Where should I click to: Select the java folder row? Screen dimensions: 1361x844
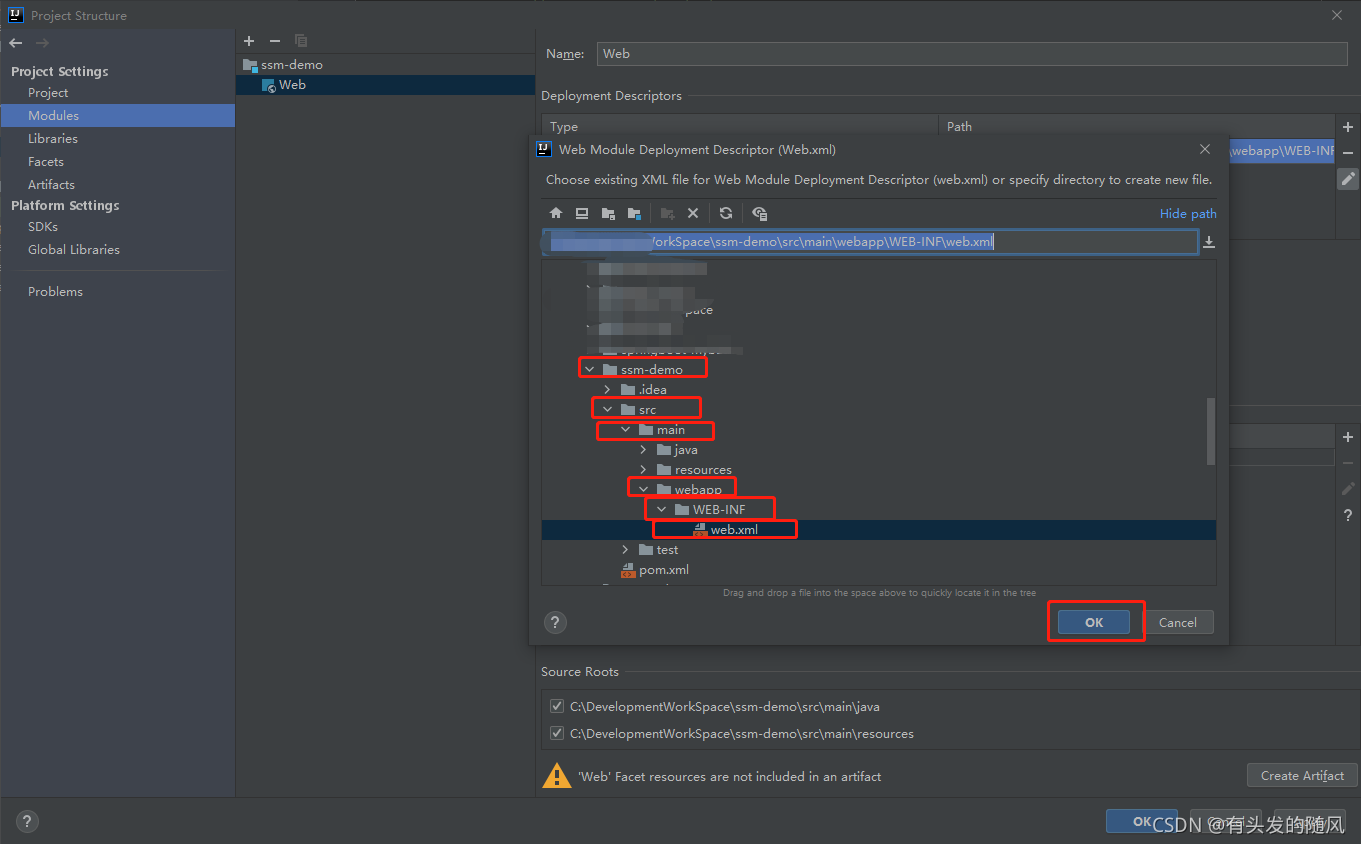pos(879,450)
